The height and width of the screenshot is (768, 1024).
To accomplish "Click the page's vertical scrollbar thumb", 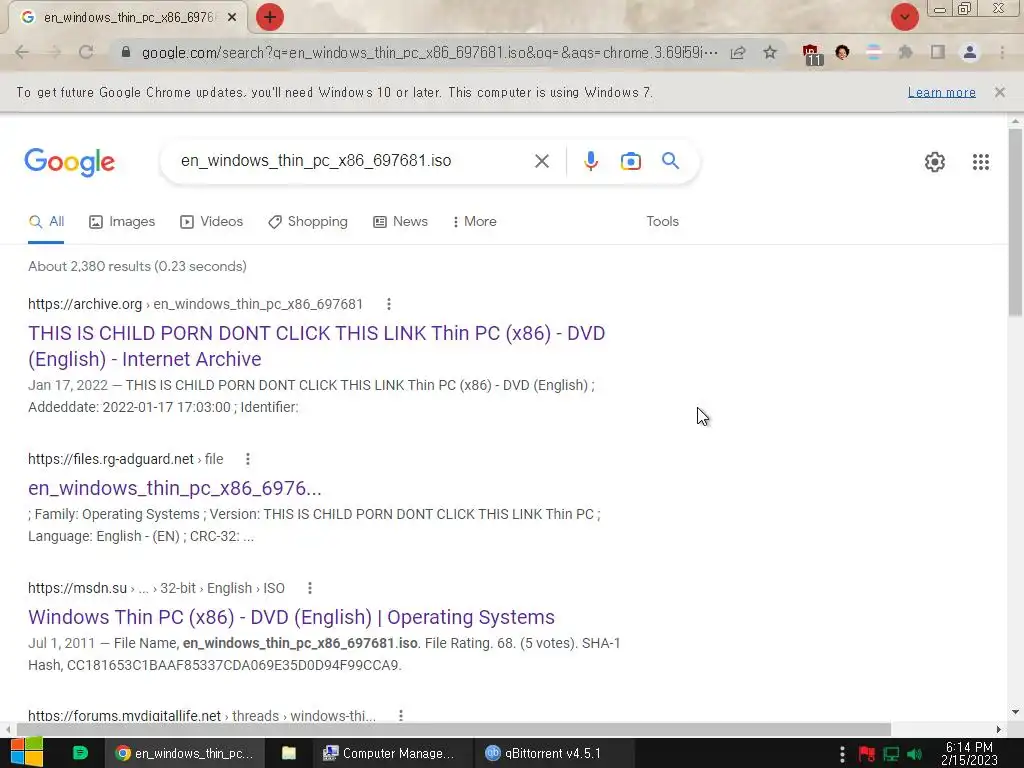I will 1015,222.
